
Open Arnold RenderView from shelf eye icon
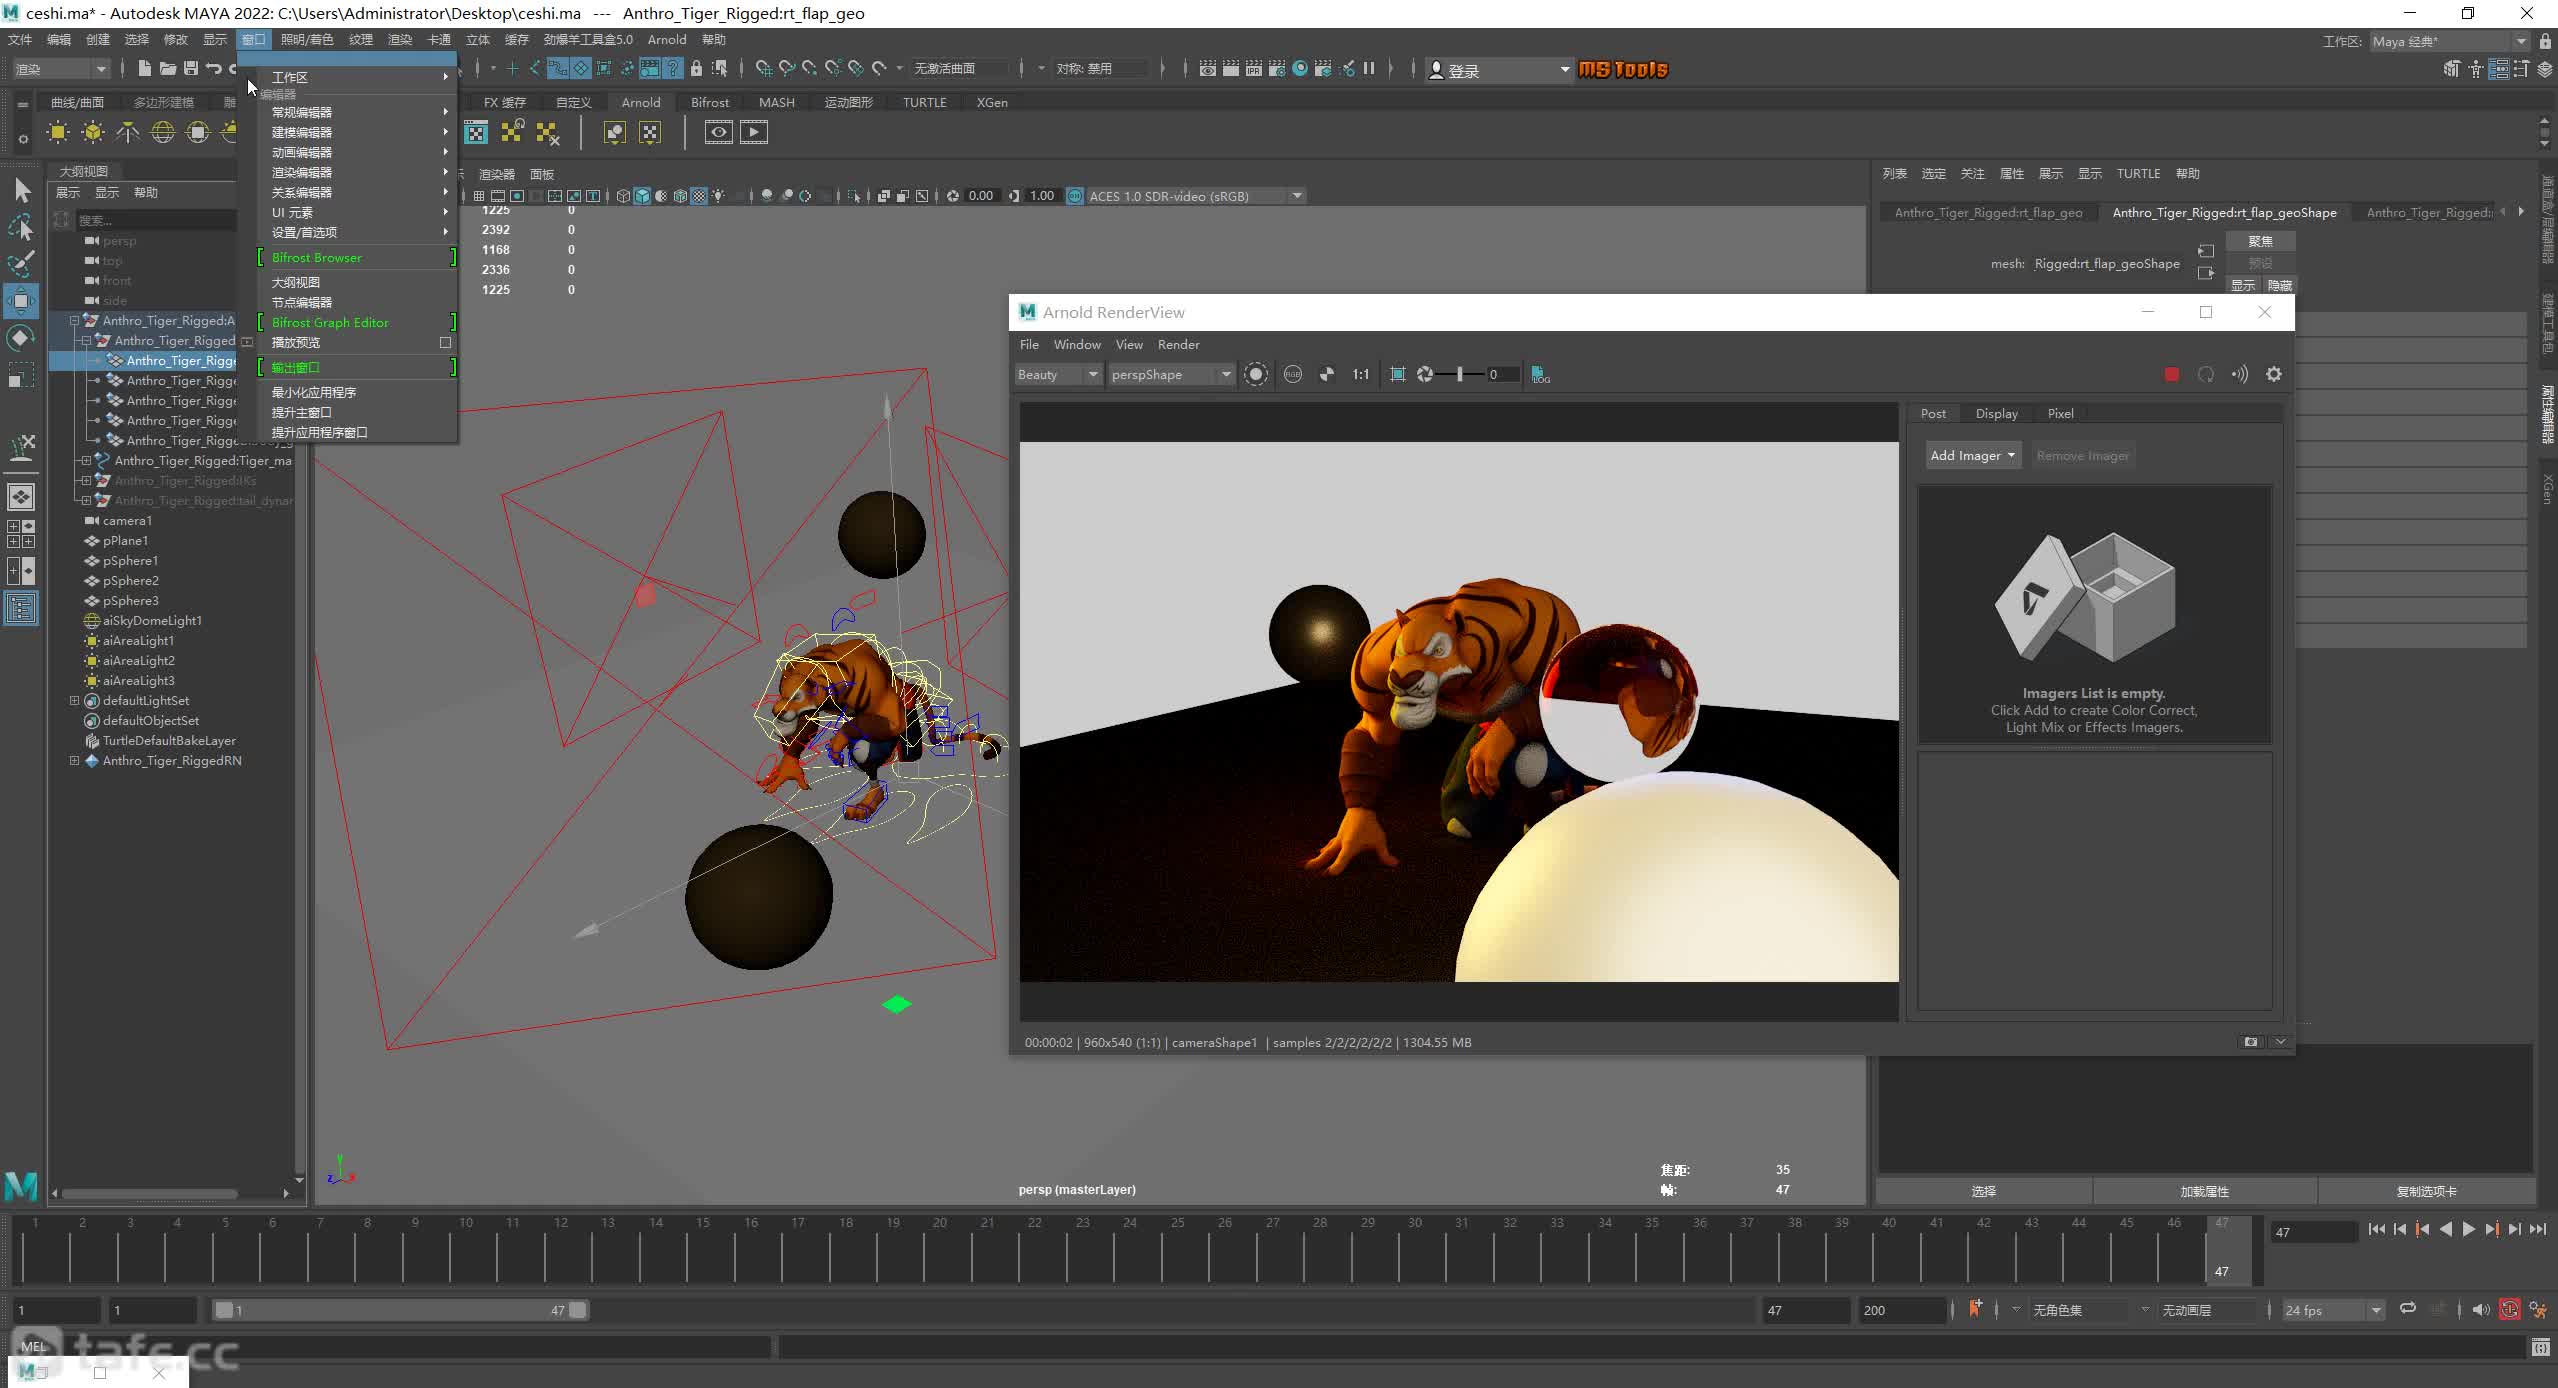(x=718, y=132)
